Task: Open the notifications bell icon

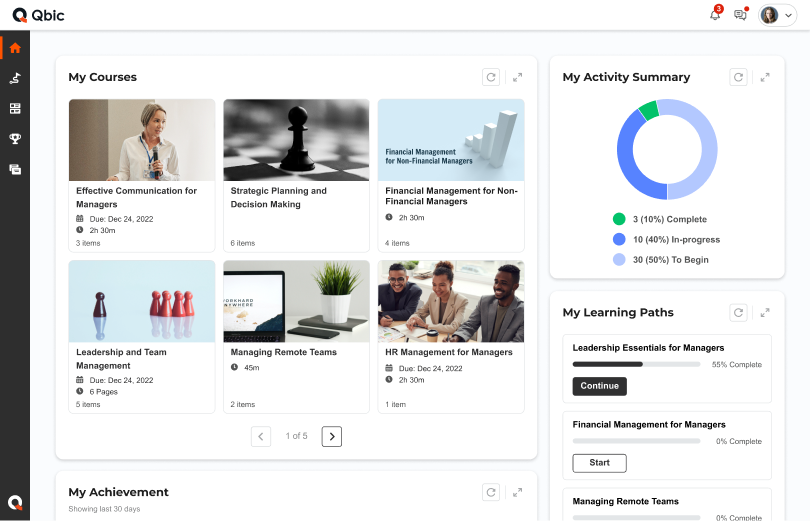Action: coord(715,14)
